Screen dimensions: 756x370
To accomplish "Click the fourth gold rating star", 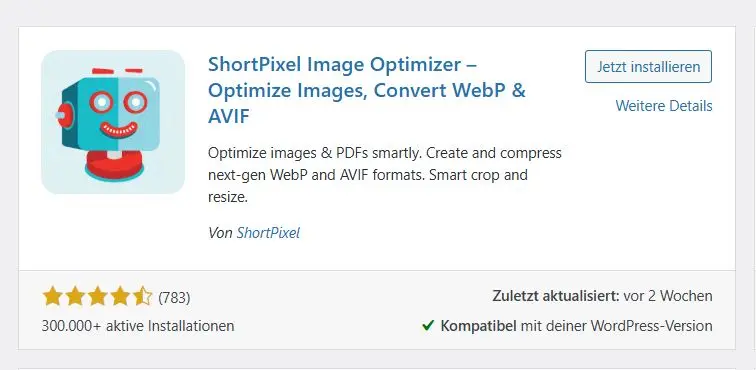I will [120, 297].
